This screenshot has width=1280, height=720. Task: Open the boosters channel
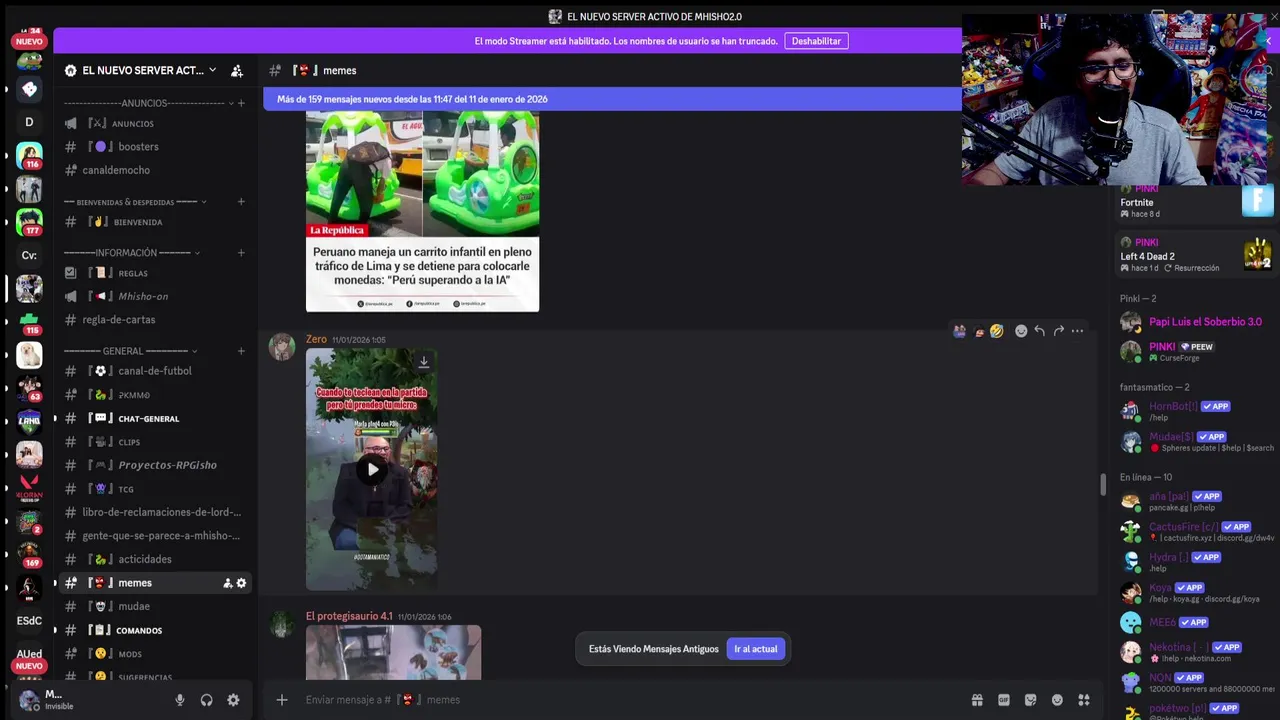(x=154, y=147)
